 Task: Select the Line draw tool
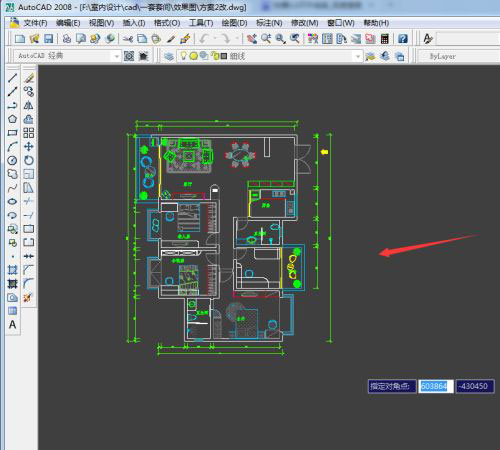(12, 78)
